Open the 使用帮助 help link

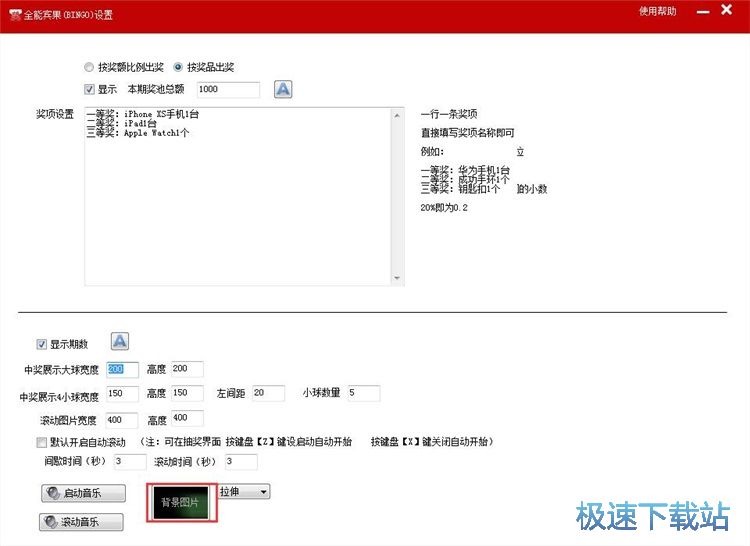click(658, 11)
